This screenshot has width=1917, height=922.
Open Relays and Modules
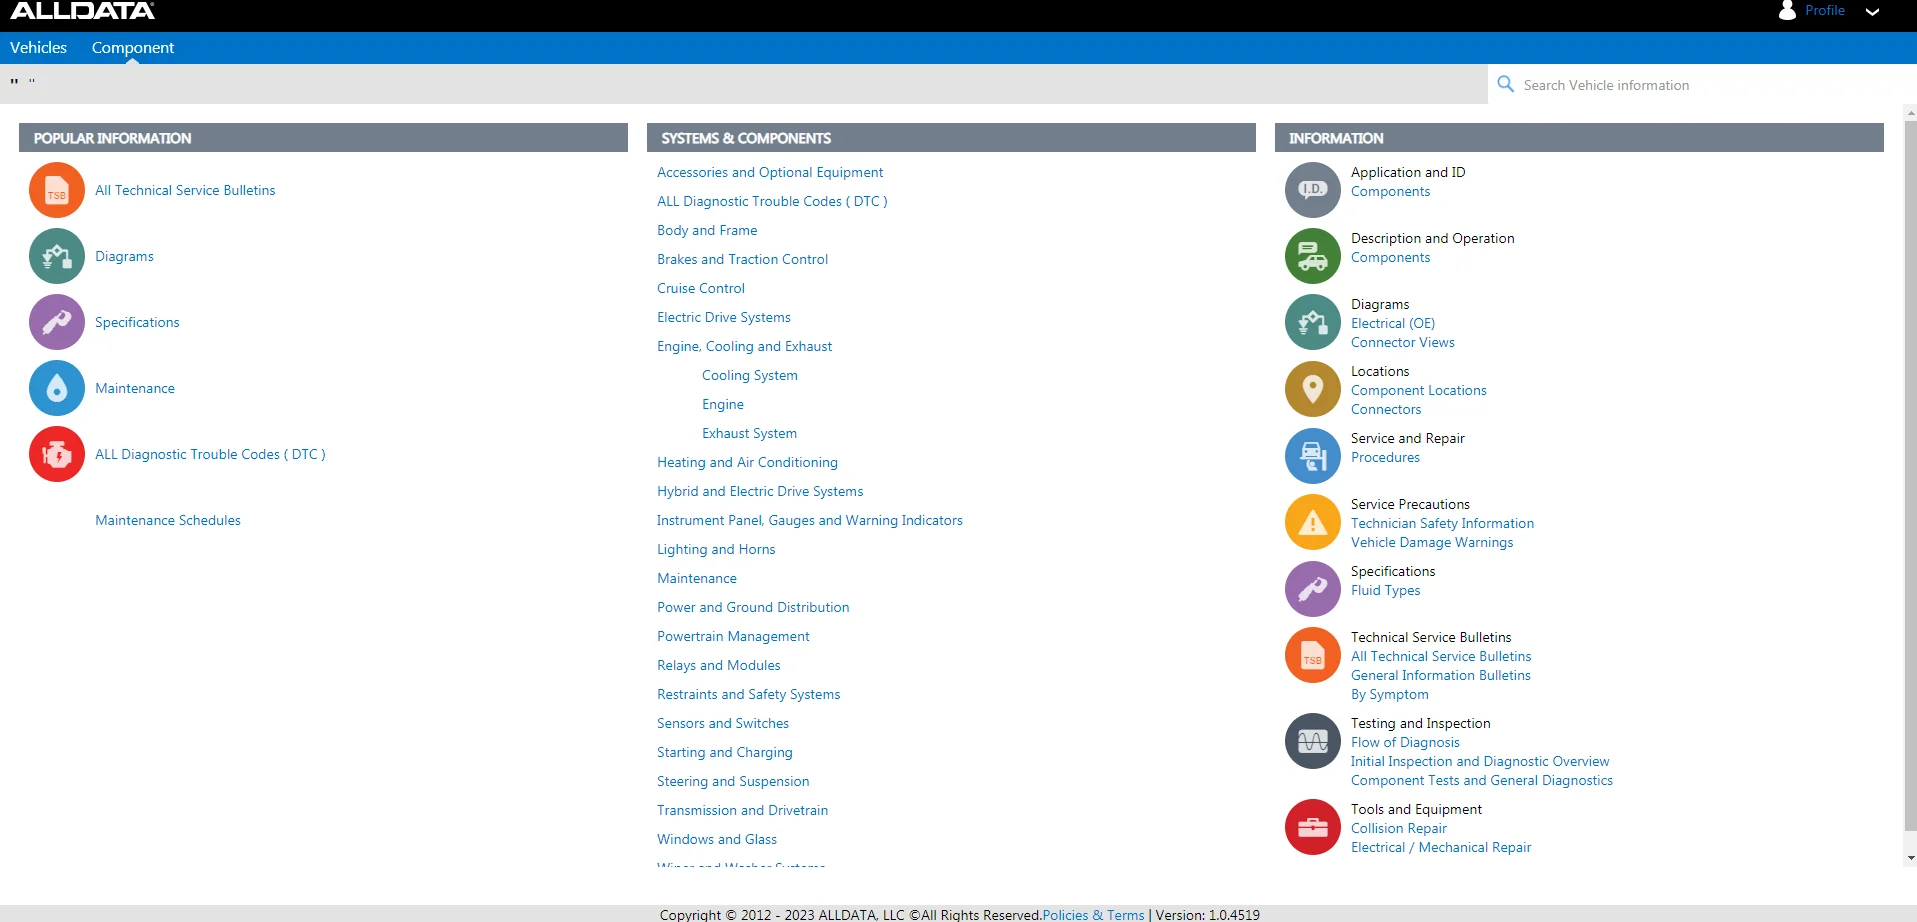(x=719, y=665)
